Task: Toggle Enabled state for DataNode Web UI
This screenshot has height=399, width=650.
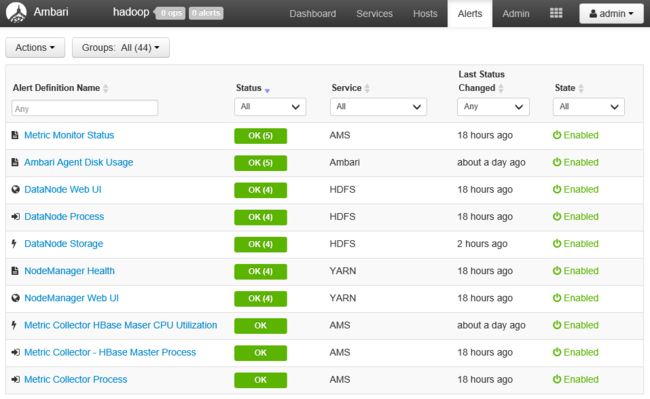Action: tap(575, 189)
